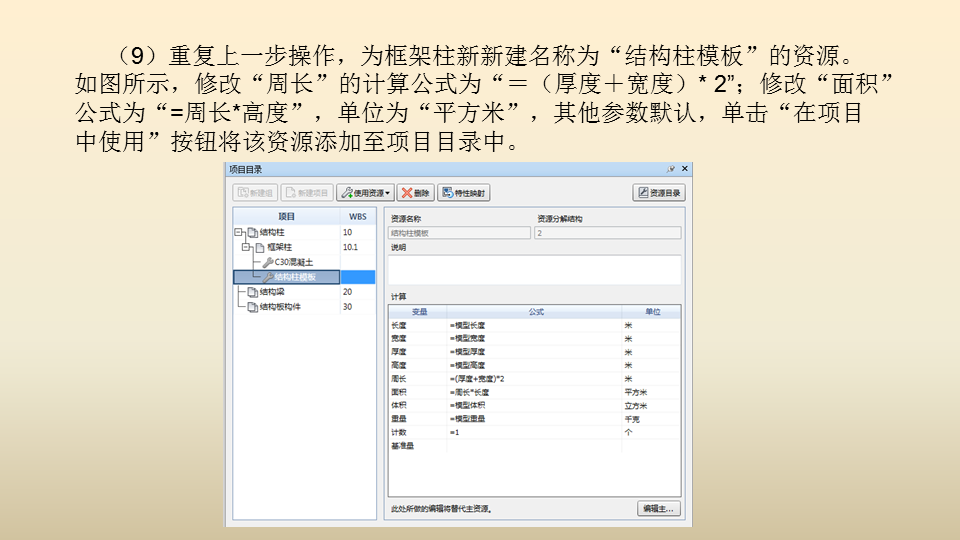The height and width of the screenshot is (540, 960).
Task: Click the wrench icon beside C30混凝土
Action: [268, 262]
